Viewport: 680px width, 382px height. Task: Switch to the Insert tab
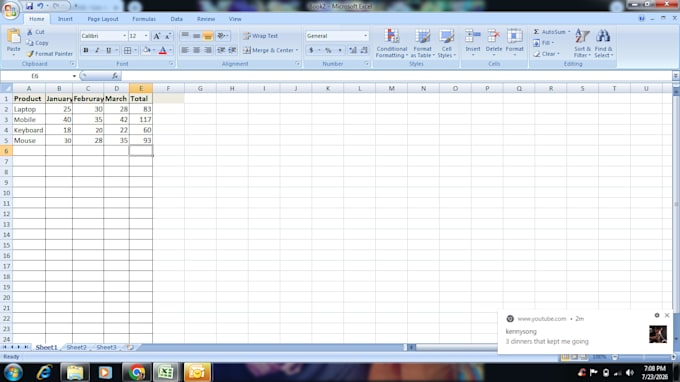65,19
